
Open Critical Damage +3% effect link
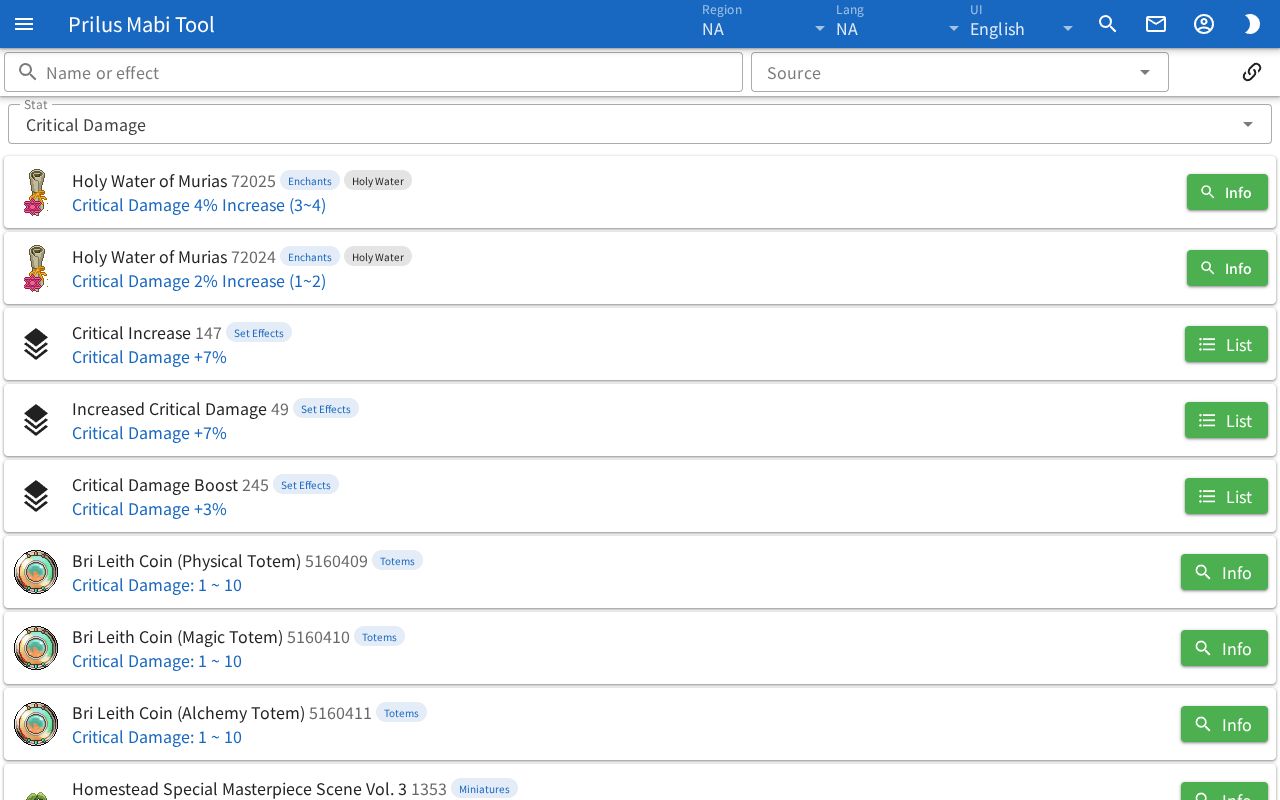coord(149,509)
